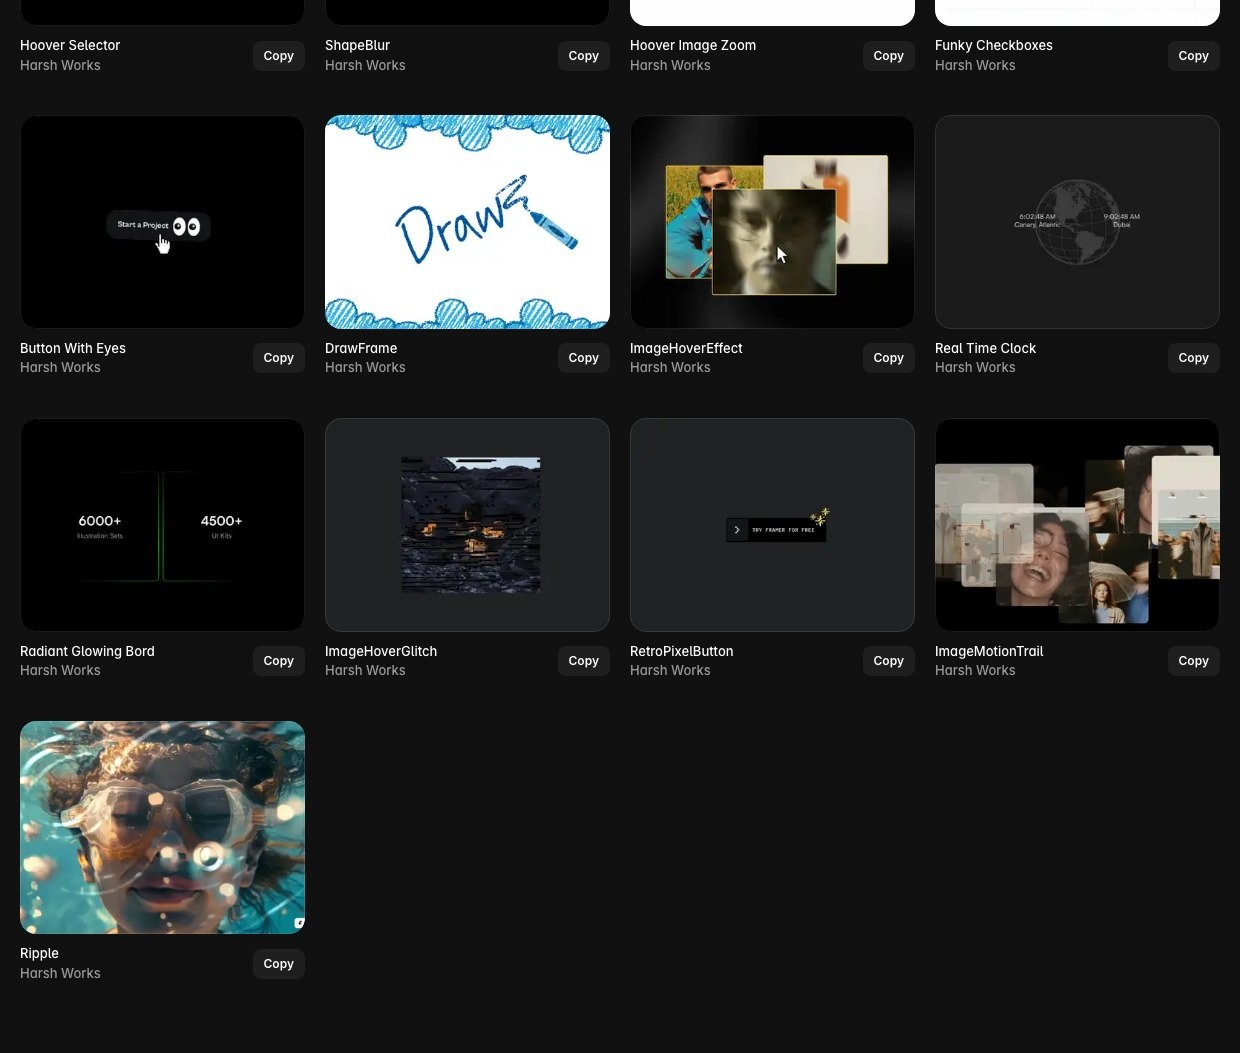Viewport: 1240px width, 1053px height.
Task: Click Harsh Works under ImageMotionTrail
Action: coord(975,670)
